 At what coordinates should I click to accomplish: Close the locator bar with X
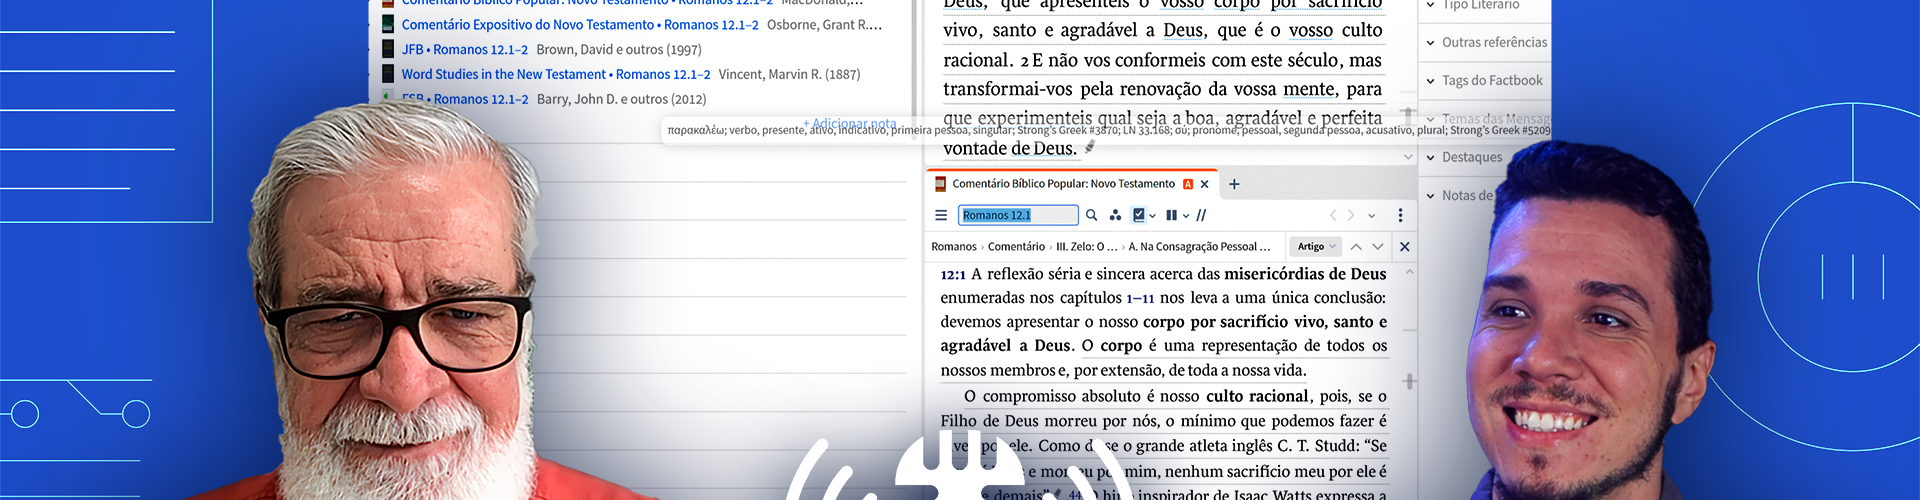point(1405,247)
